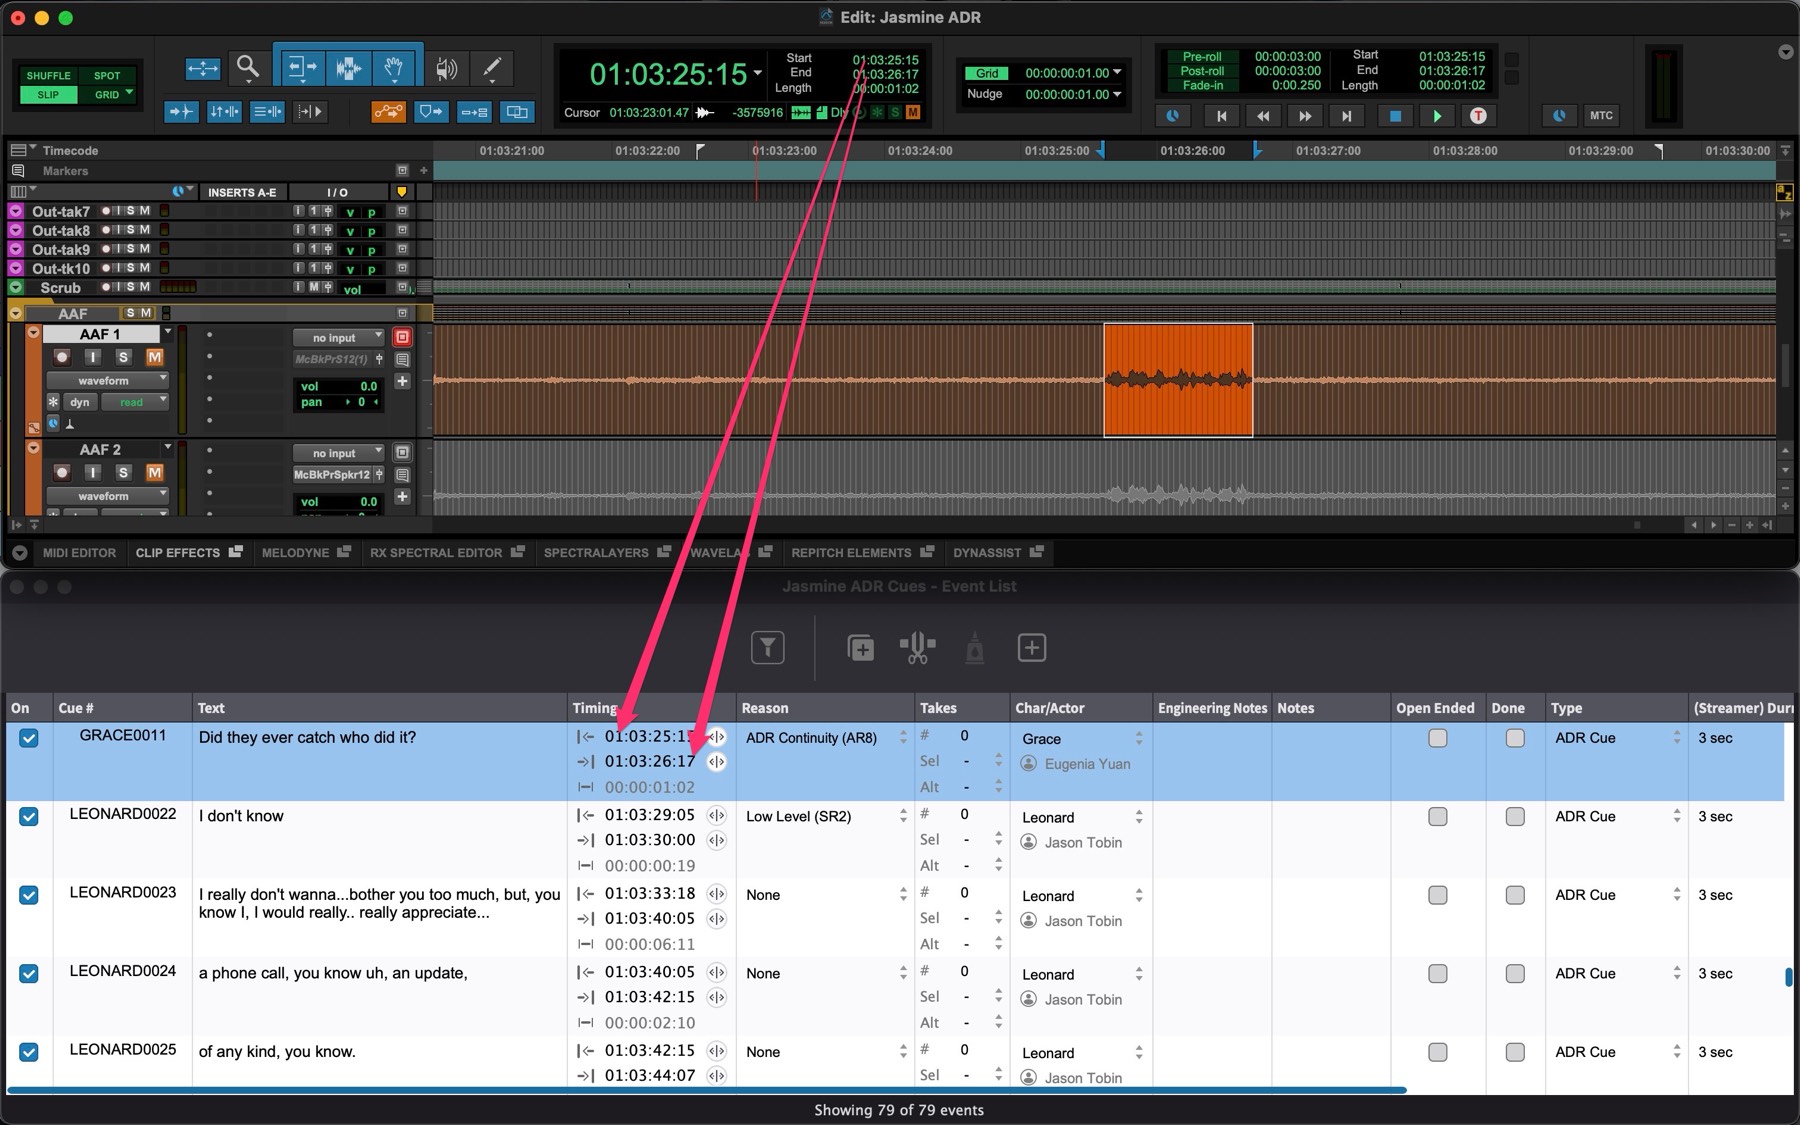1800x1125 pixels.
Task: Click the Play transport button
Action: point(1436,116)
